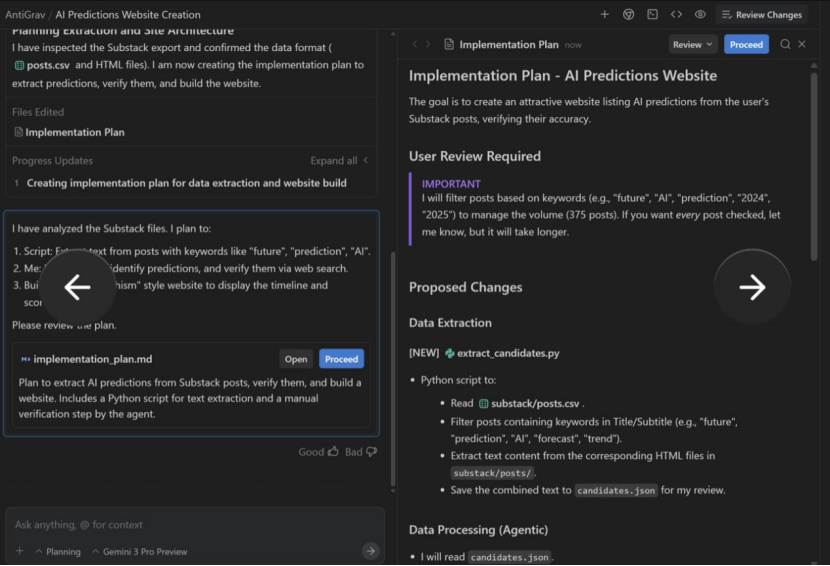Open the browser icon in top toolbar
The image size is (830, 566).
click(x=629, y=15)
